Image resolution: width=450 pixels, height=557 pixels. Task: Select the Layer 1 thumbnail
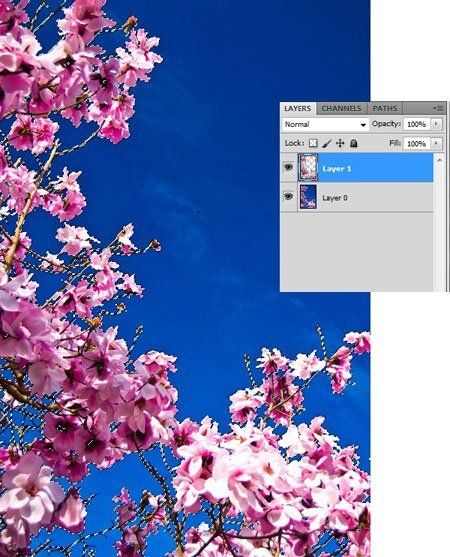pyautogui.click(x=308, y=168)
